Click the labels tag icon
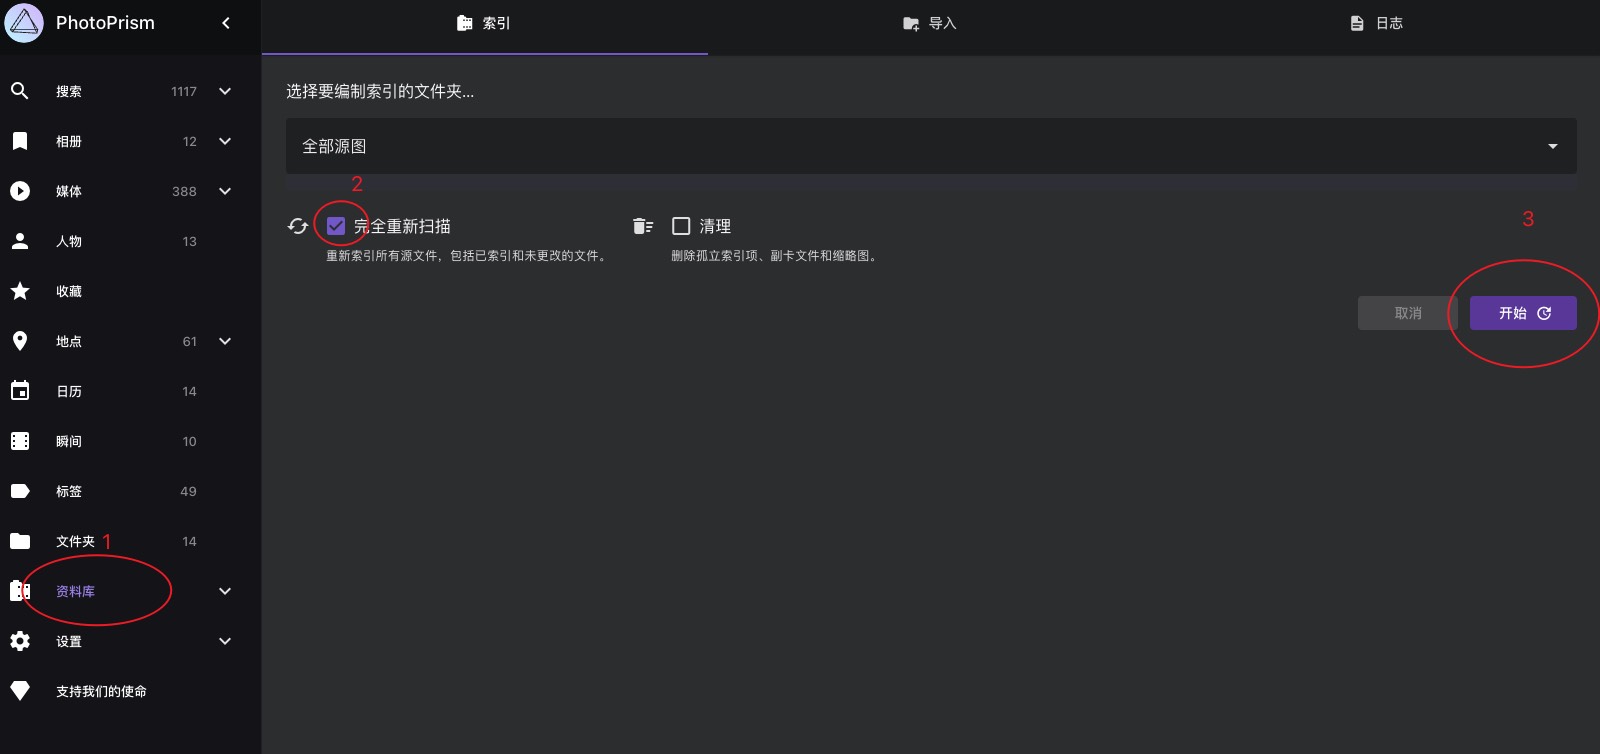The height and width of the screenshot is (754, 1600). 20,491
